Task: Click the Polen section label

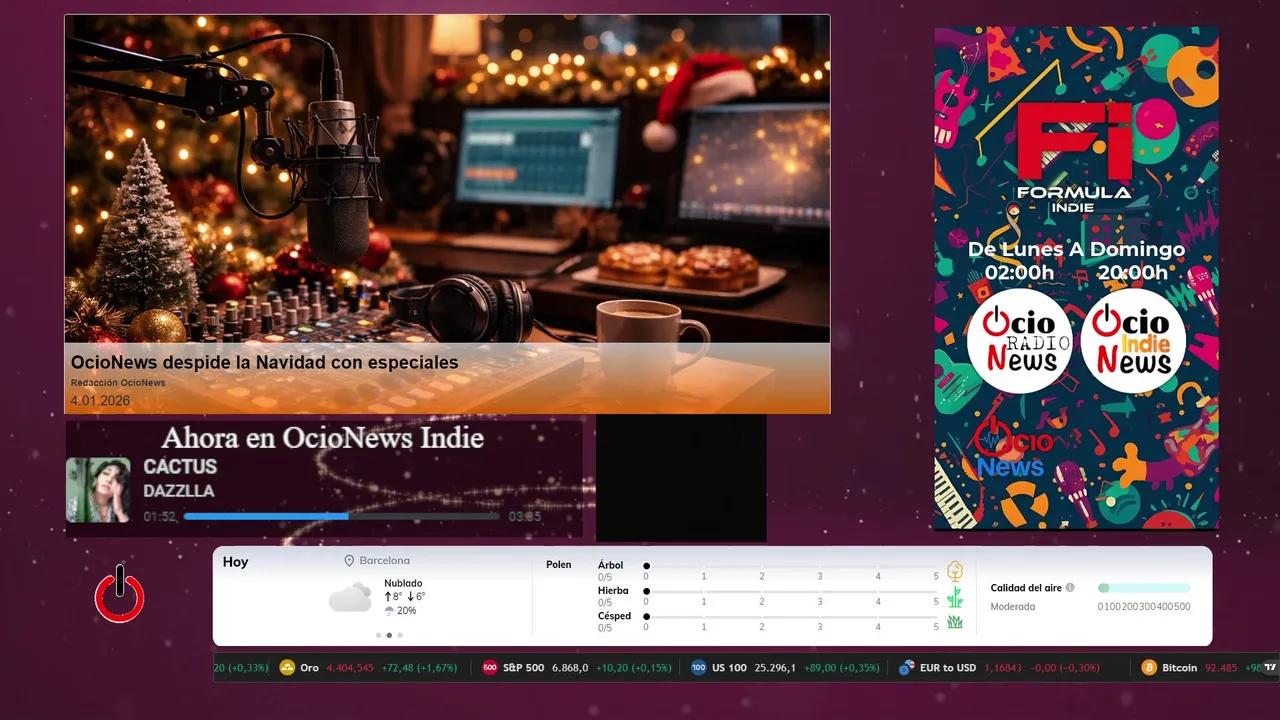Action: coord(558,565)
